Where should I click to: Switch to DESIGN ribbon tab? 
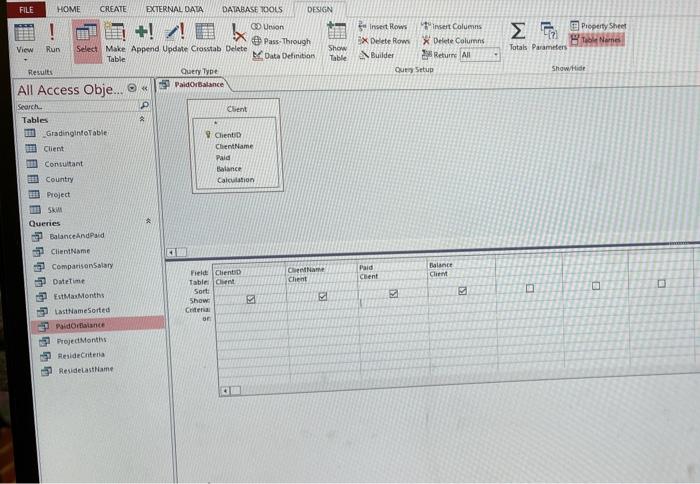click(320, 9)
